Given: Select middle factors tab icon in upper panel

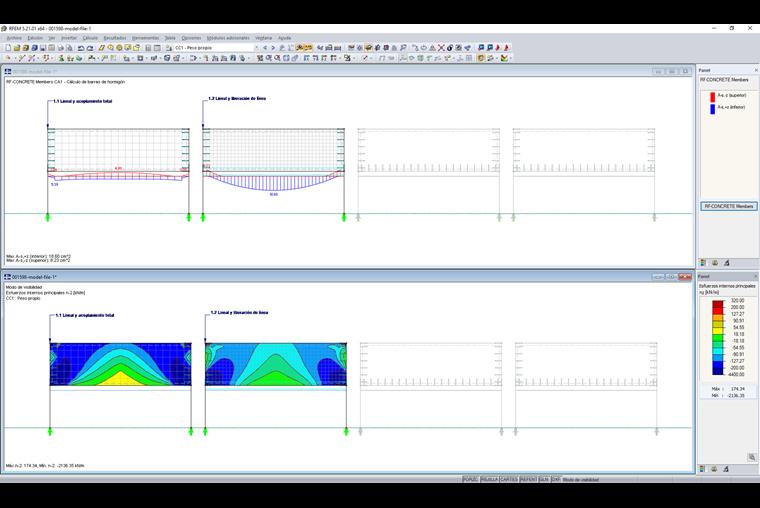Looking at the screenshot, I should coord(714,263).
